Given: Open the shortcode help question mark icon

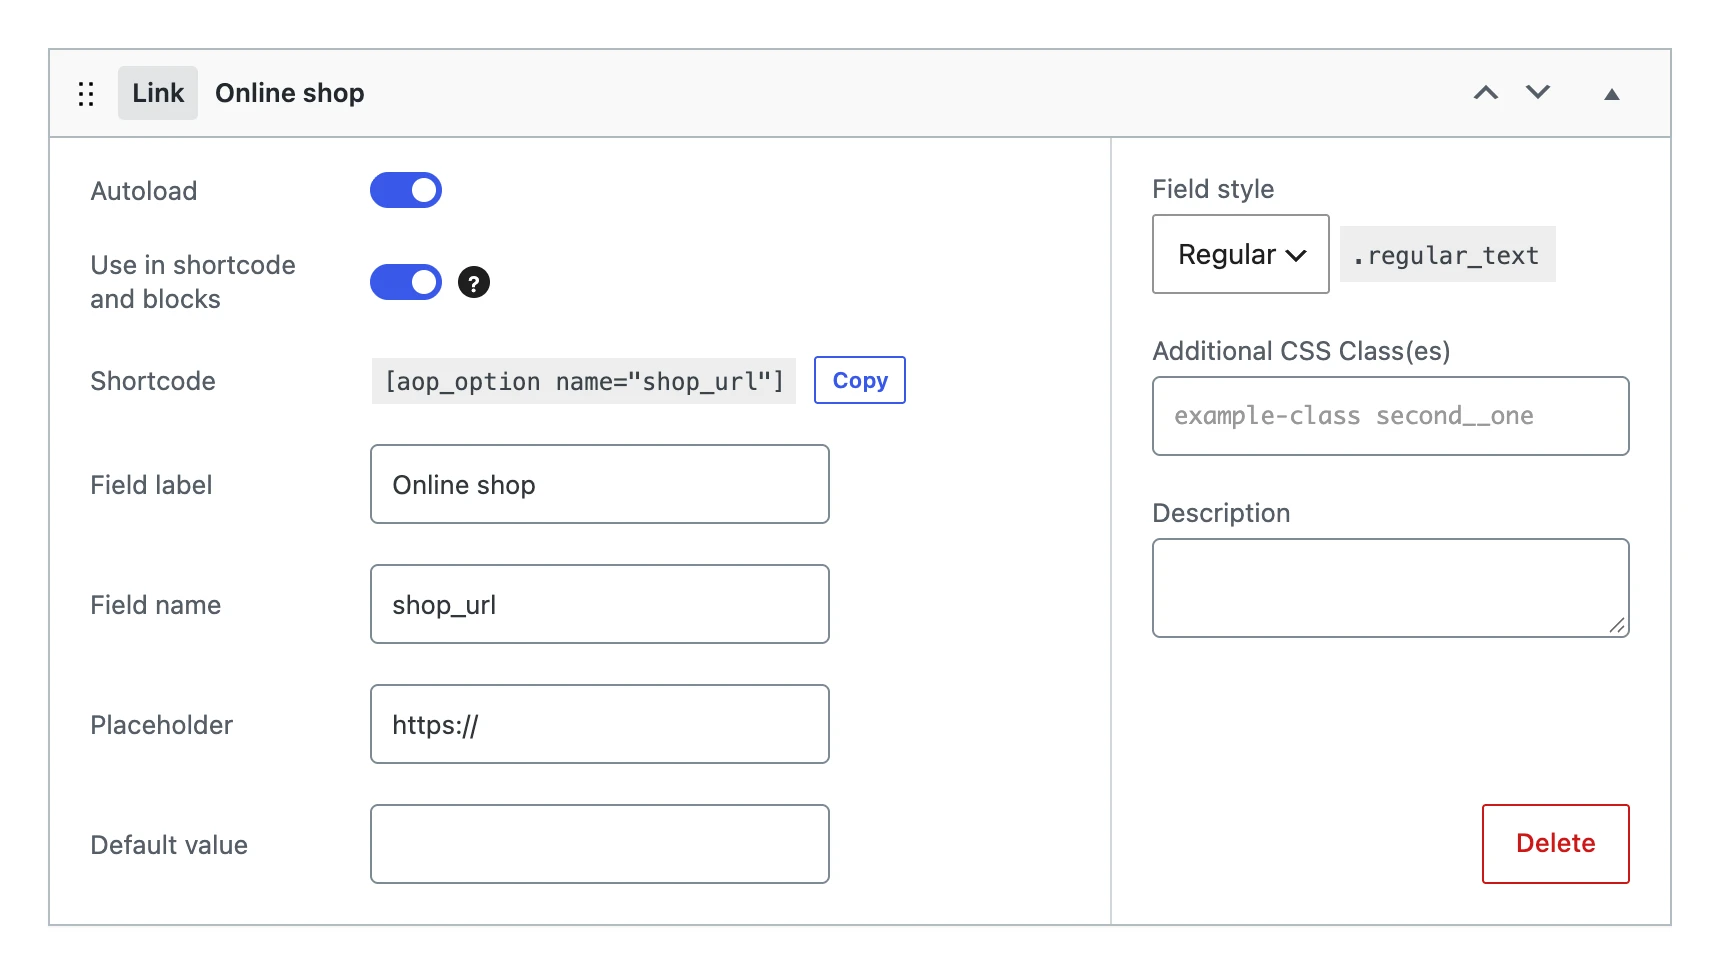Looking at the screenshot, I should tap(474, 282).
